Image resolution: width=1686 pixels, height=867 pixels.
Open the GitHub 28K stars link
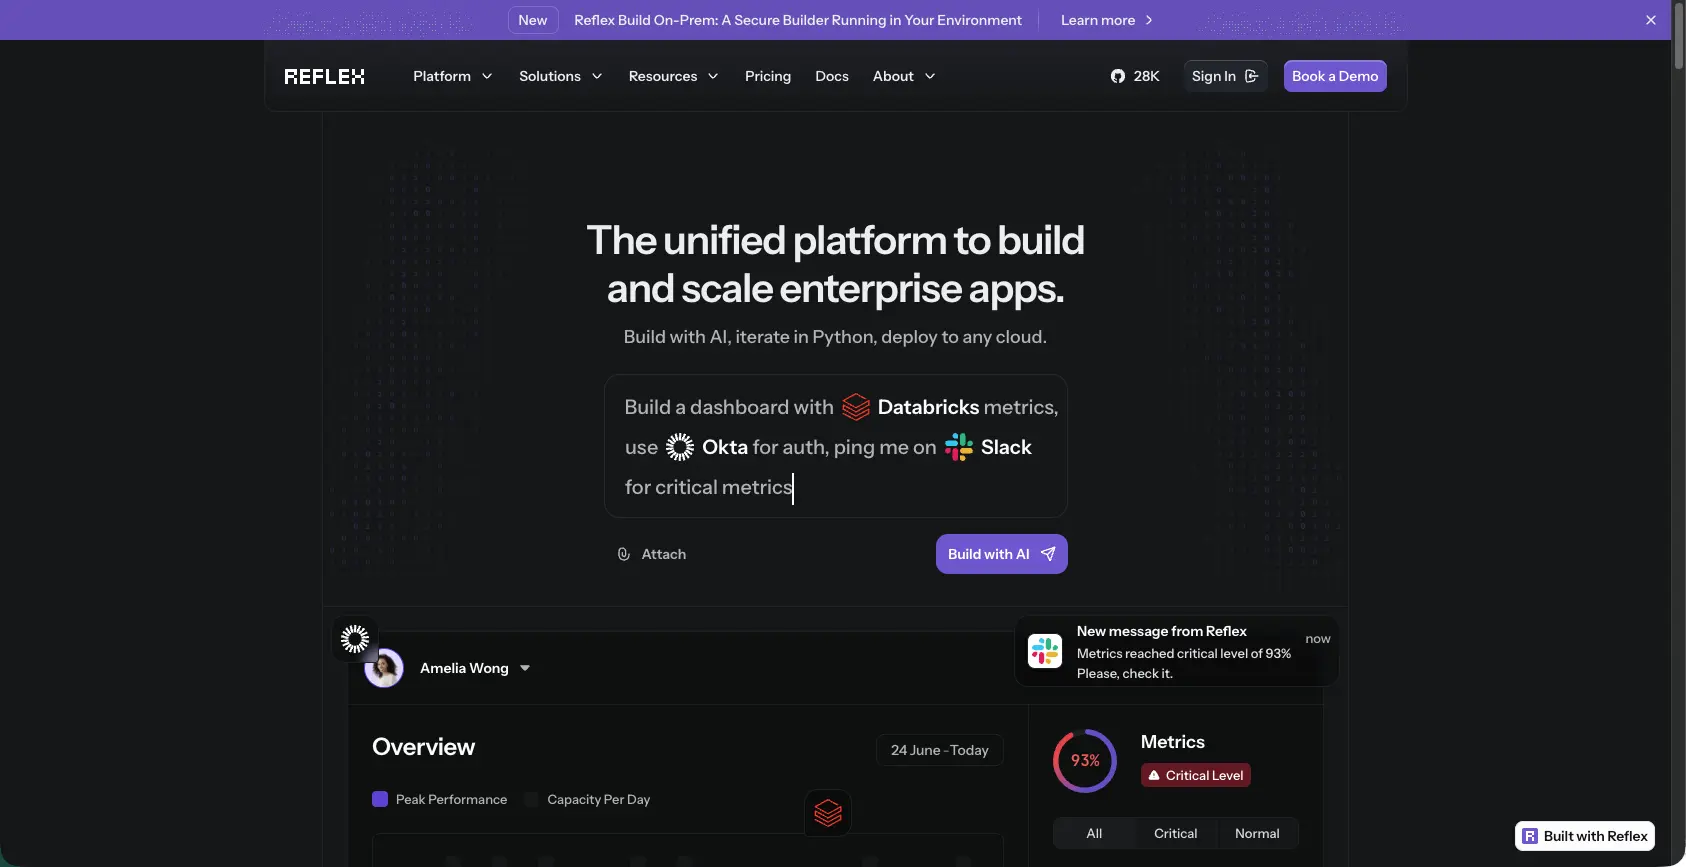click(1134, 76)
